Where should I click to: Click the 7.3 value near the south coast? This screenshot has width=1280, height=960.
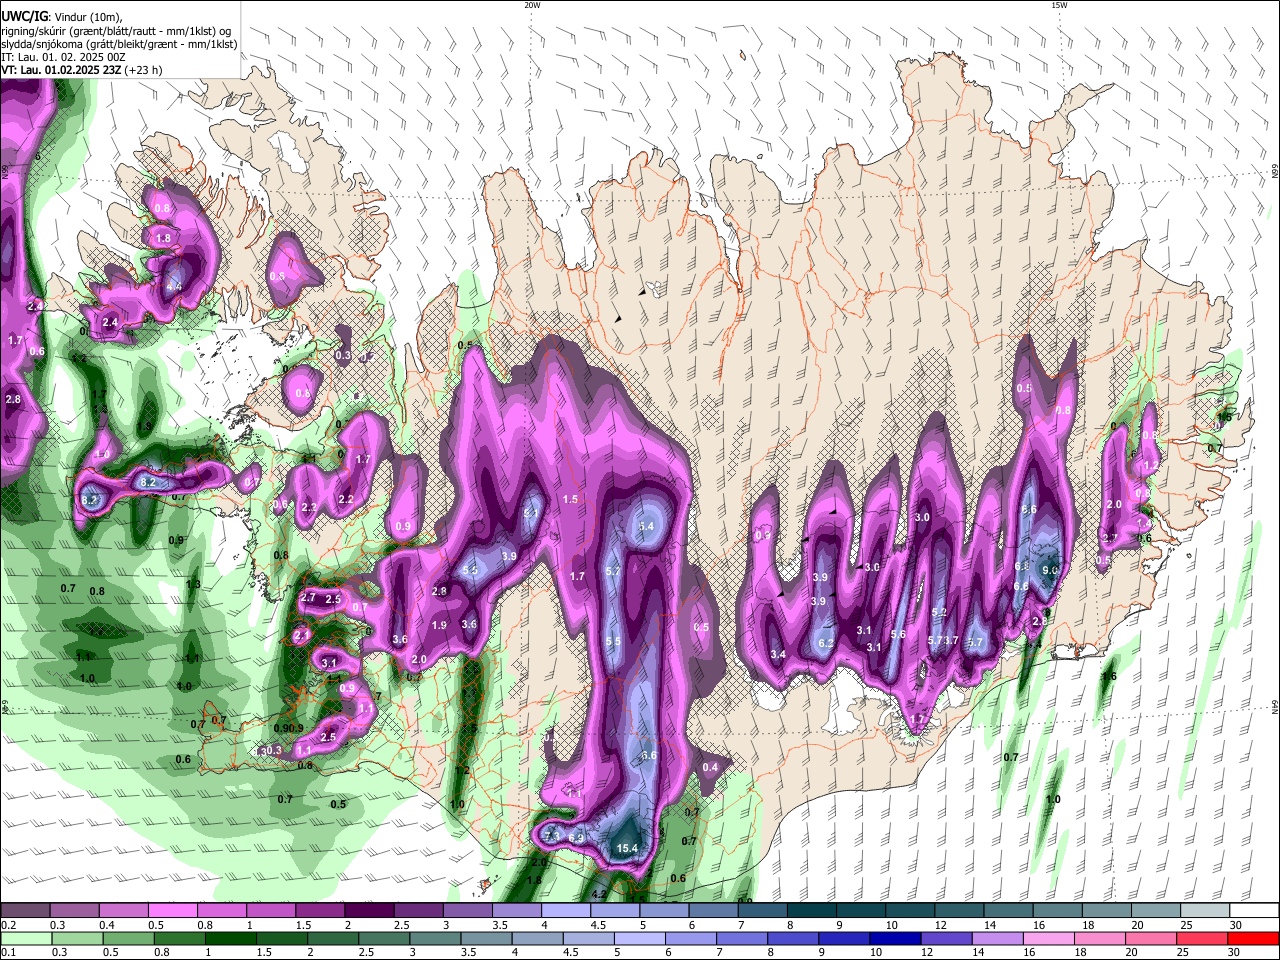pyautogui.click(x=553, y=836)
